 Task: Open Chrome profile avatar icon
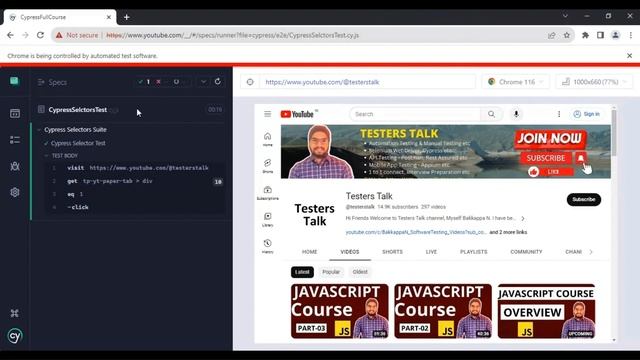(x=615, y=35)
